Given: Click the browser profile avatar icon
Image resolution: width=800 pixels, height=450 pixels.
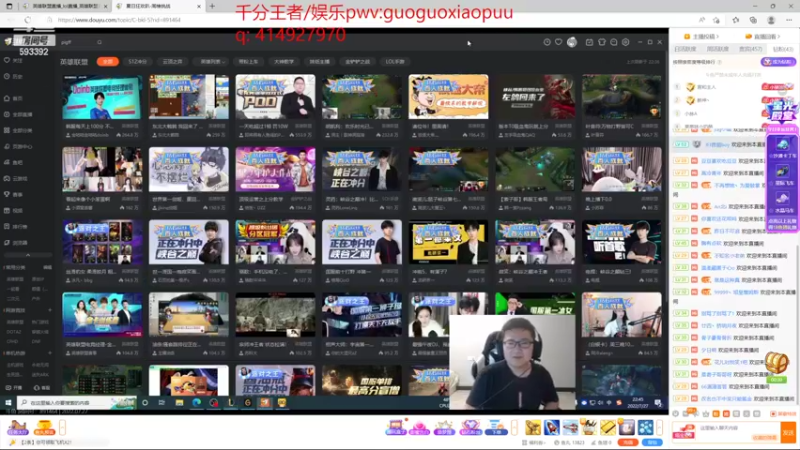Looking at the screenshot, I should coord(771,20).
